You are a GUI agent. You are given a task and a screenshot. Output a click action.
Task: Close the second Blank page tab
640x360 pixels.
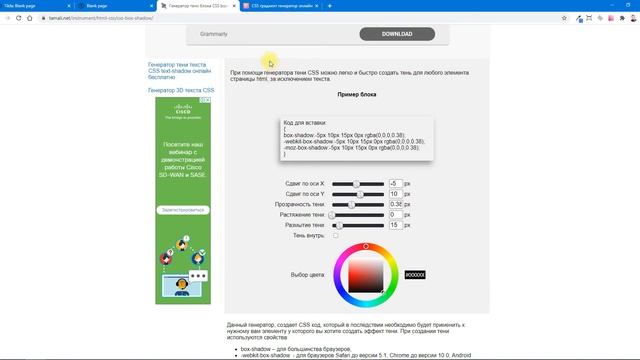click(x=151, y=6)
